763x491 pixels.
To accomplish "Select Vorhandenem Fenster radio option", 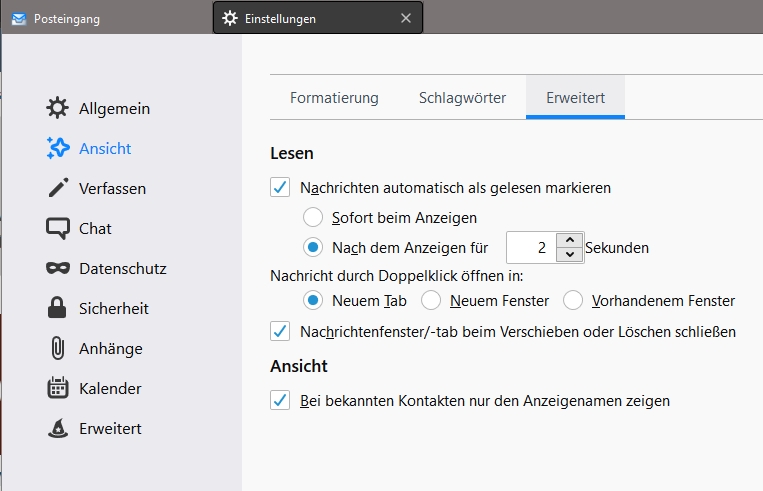I will [573, 300].
